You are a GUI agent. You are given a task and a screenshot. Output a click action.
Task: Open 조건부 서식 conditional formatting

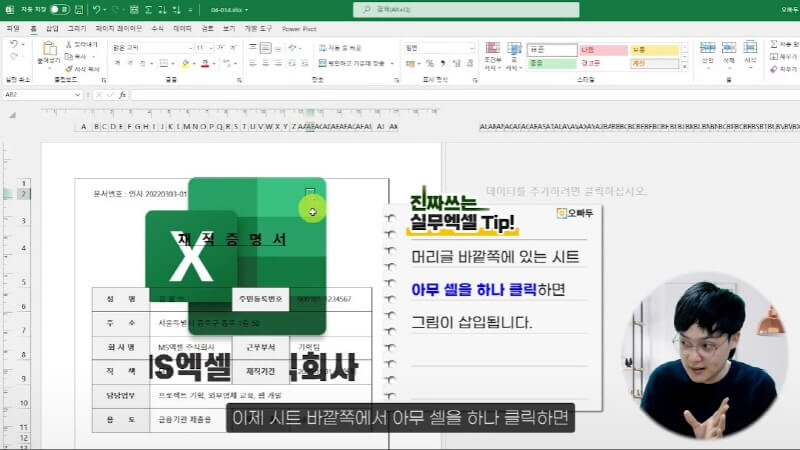pos(492,56)
